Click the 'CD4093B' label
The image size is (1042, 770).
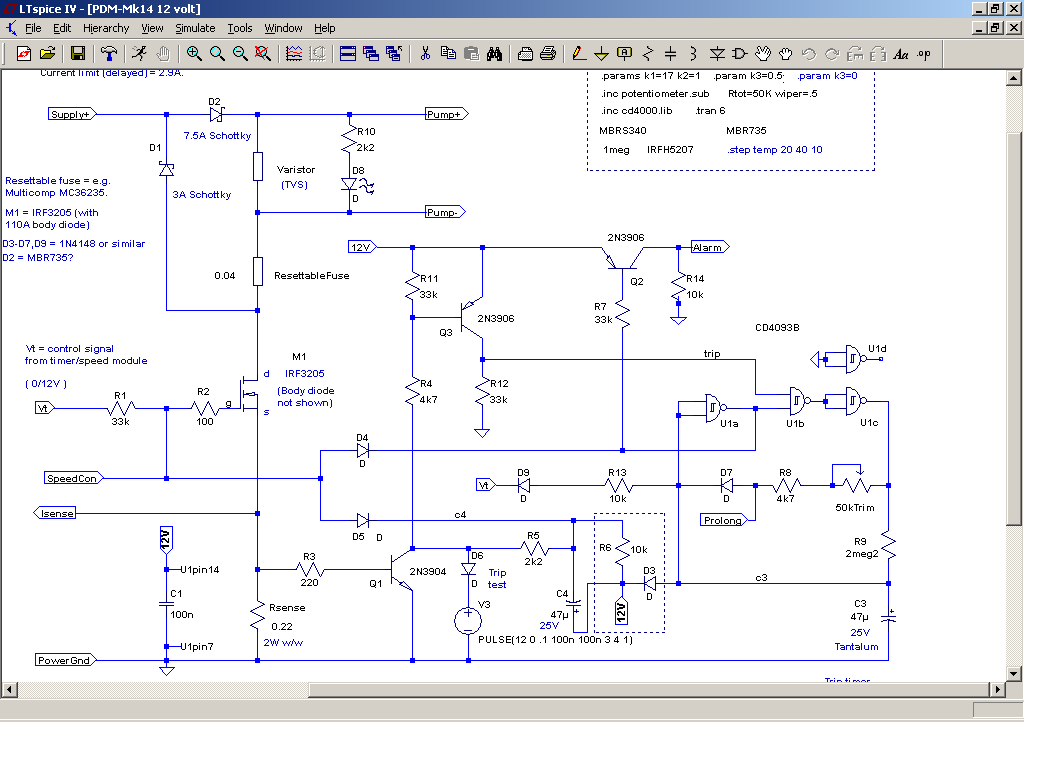(777, 328)
